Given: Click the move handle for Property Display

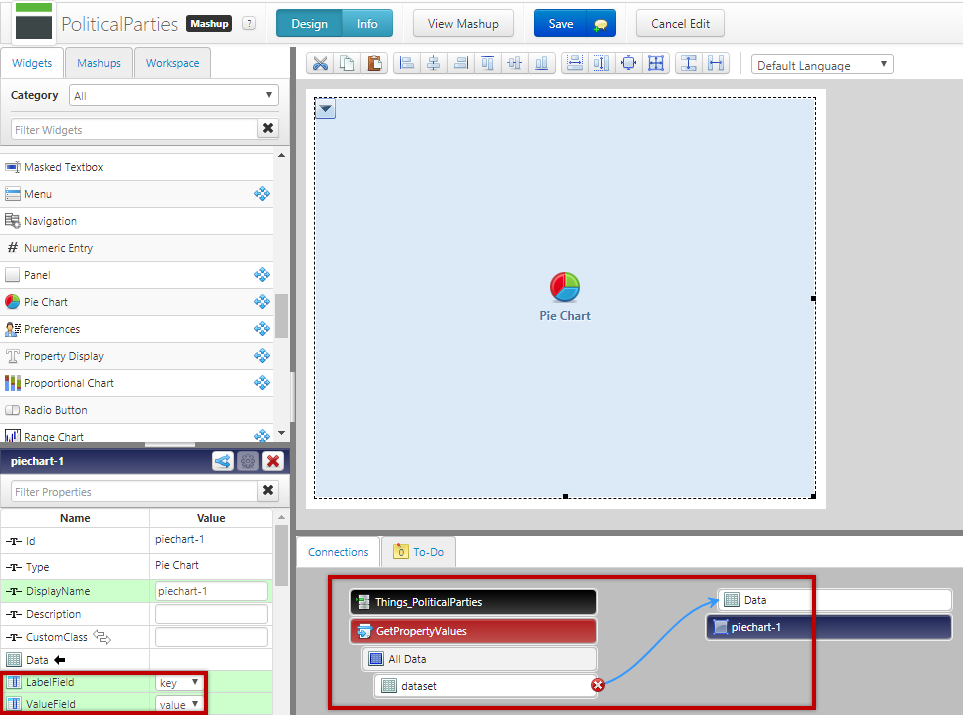Looking at the screenshot, I should point(262,356).
